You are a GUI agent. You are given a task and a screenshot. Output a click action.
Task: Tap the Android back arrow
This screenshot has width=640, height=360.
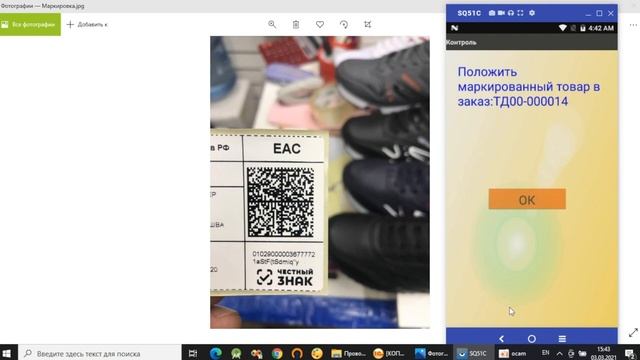click(502, 338)
